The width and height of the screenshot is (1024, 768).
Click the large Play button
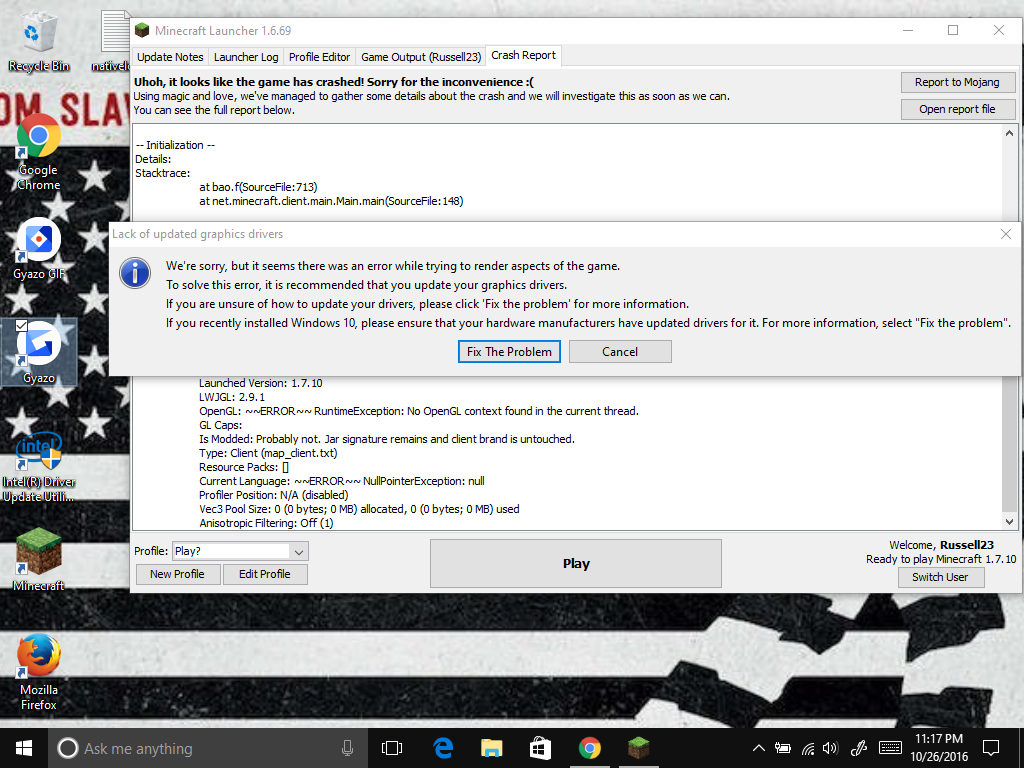point(576,563)
